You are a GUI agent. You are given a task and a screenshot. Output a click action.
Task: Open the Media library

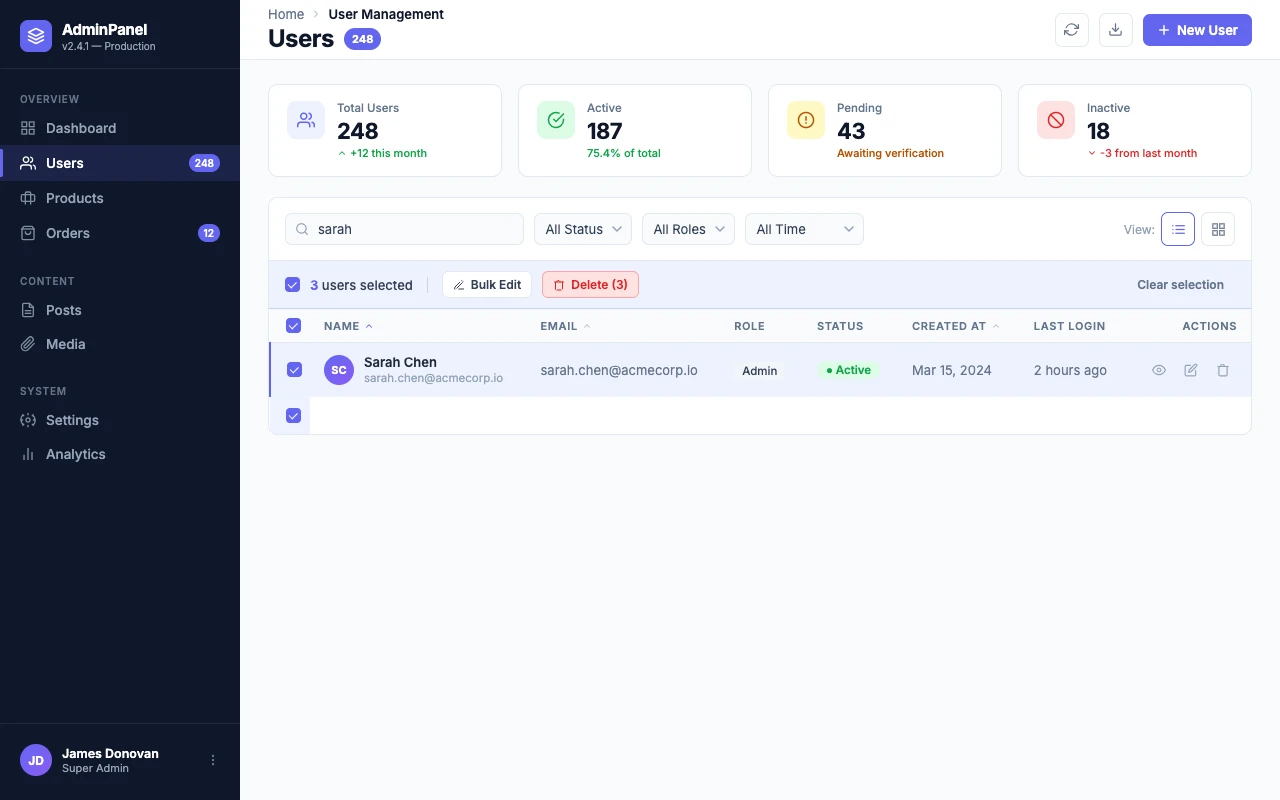65,344
